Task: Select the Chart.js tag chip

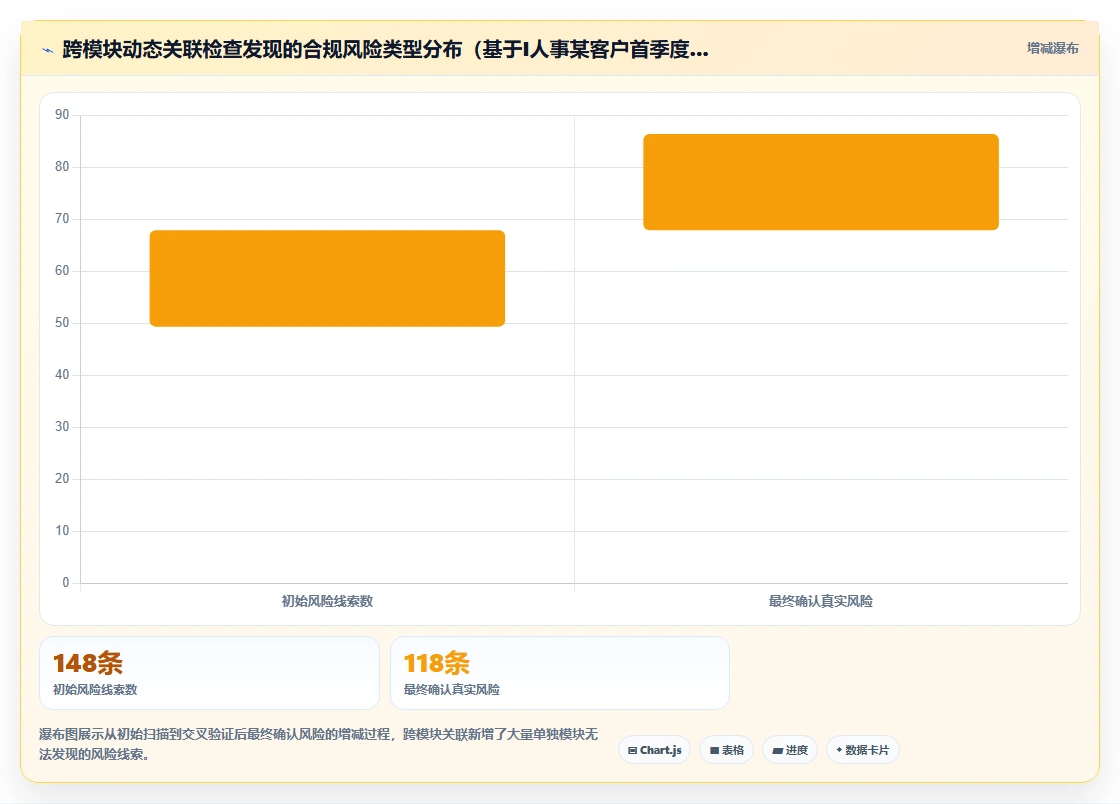Action: pos(654,750)
